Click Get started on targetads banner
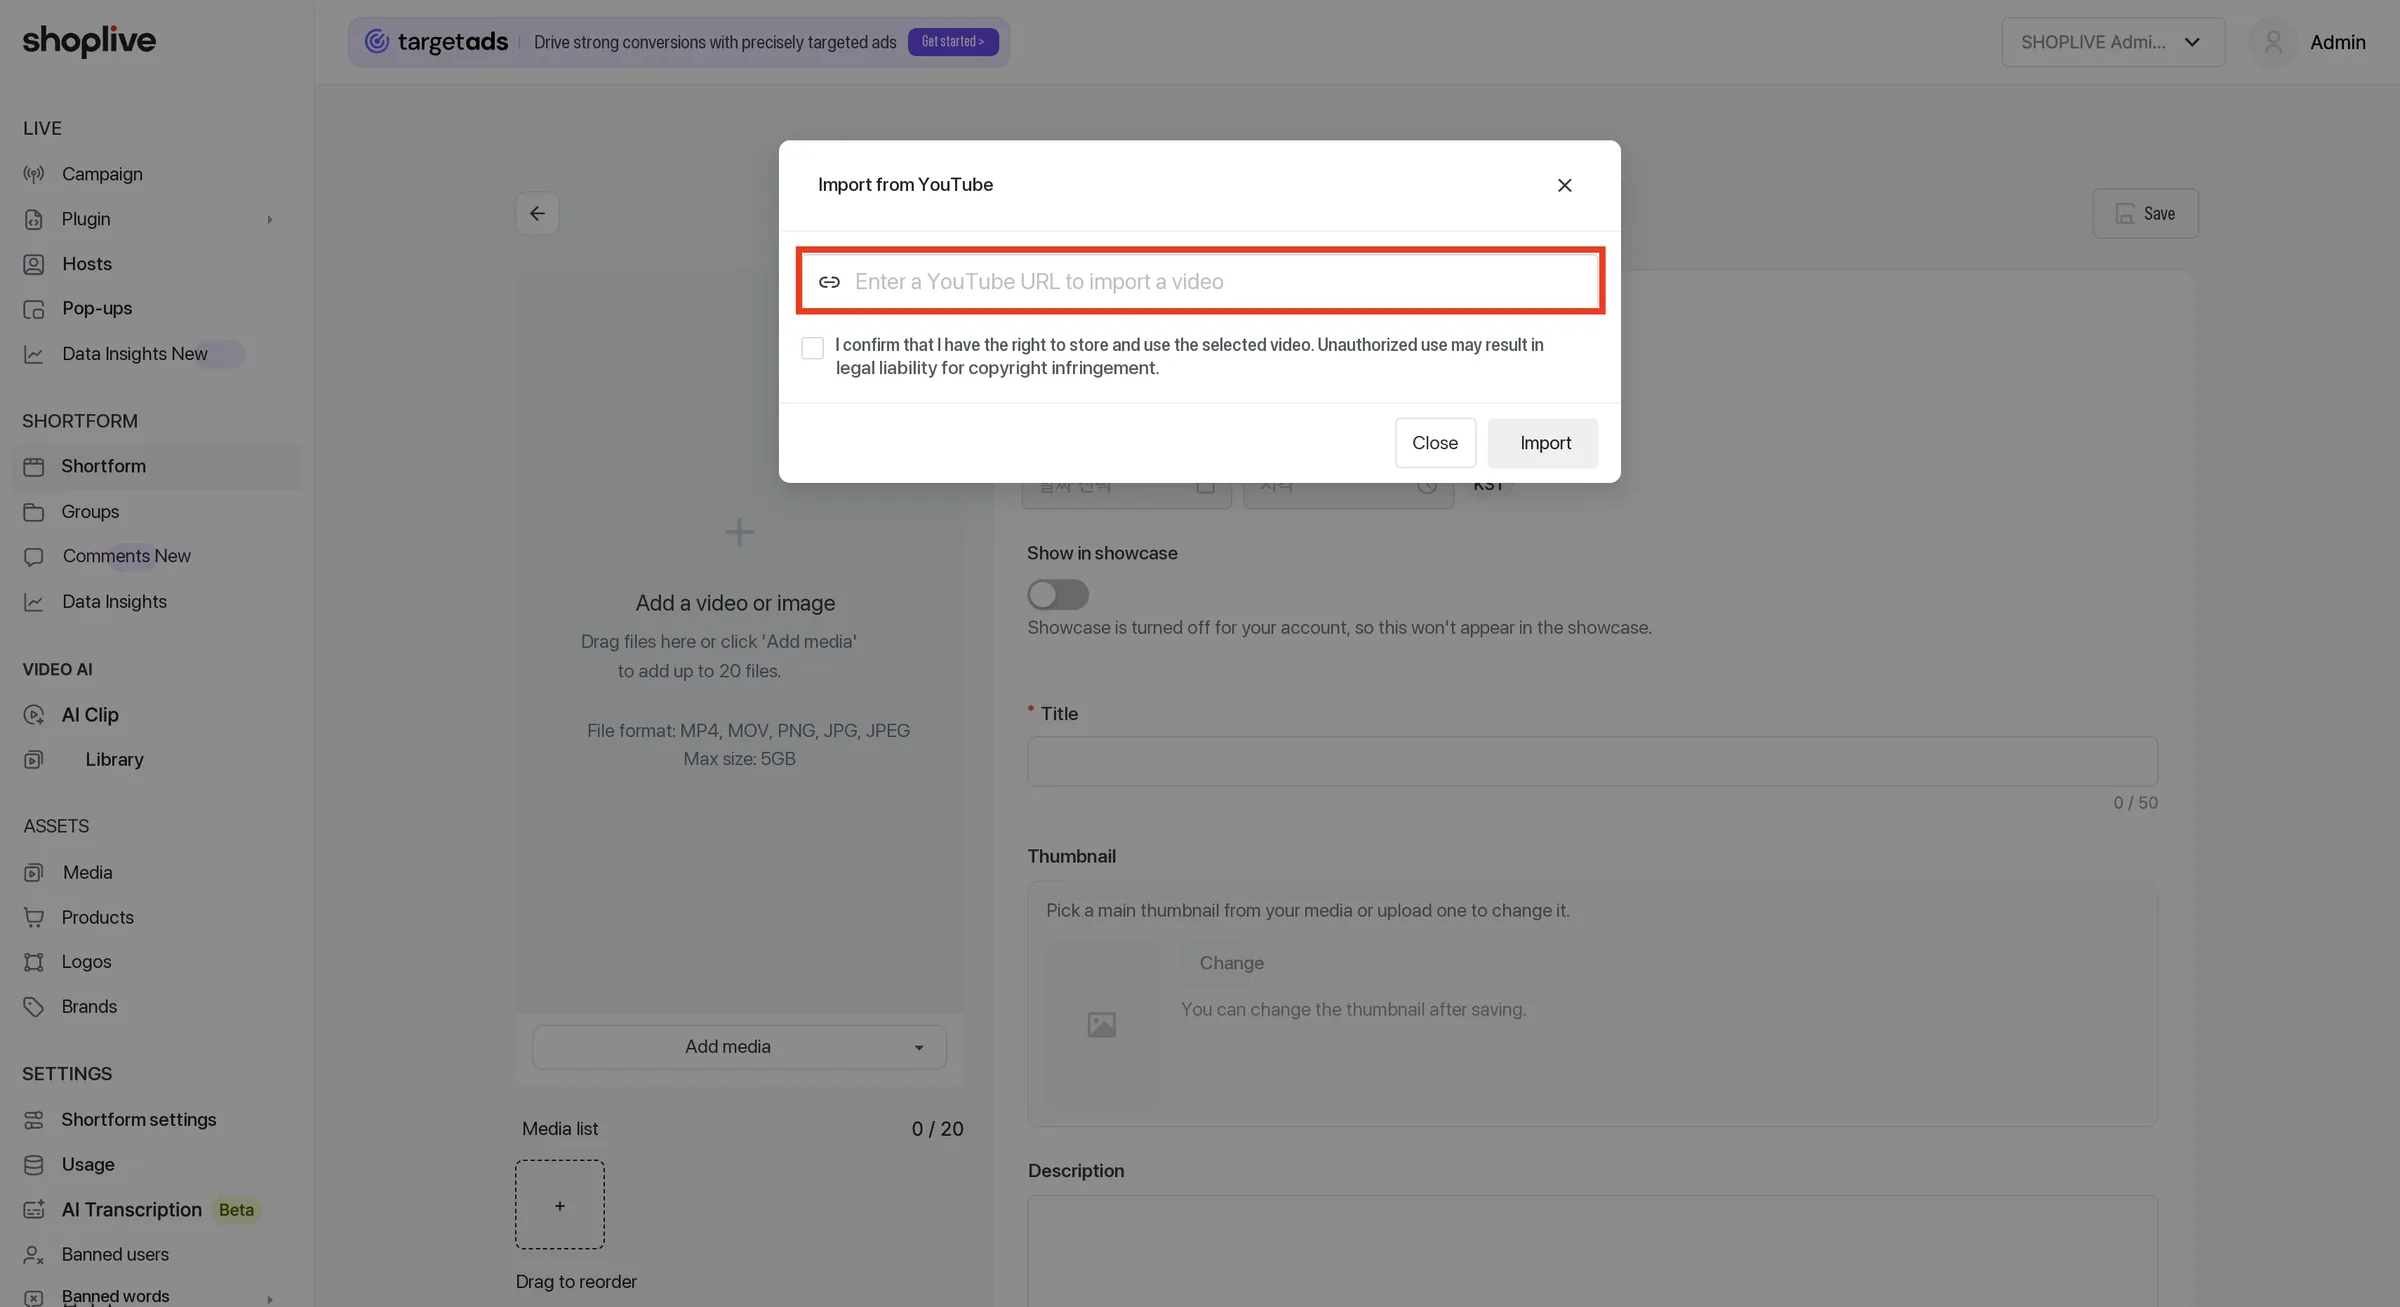Image resolution: width=2400 pixels, height=1307 pixels. coord(953,41)
